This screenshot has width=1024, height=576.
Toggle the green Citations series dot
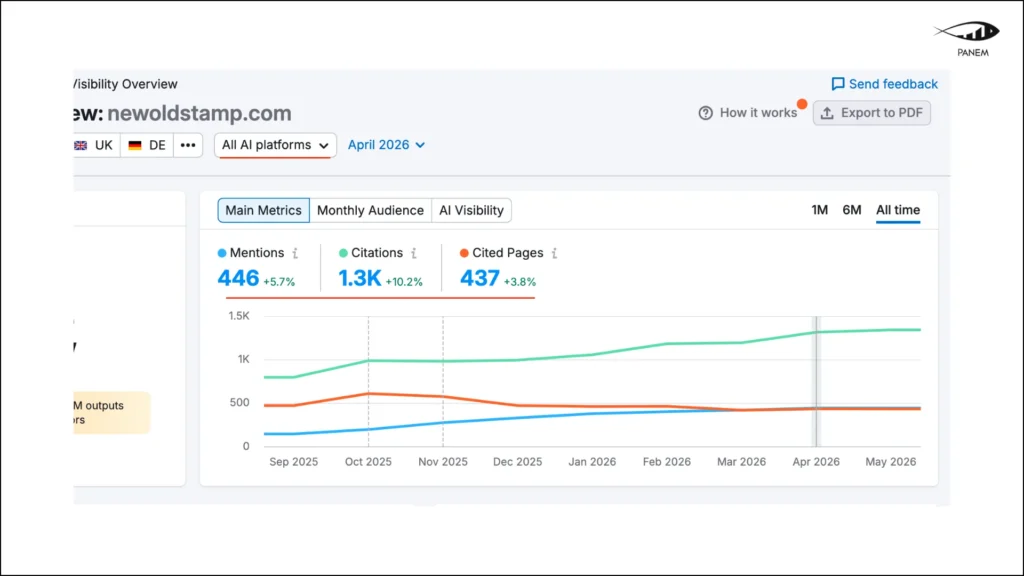(343, 253)
